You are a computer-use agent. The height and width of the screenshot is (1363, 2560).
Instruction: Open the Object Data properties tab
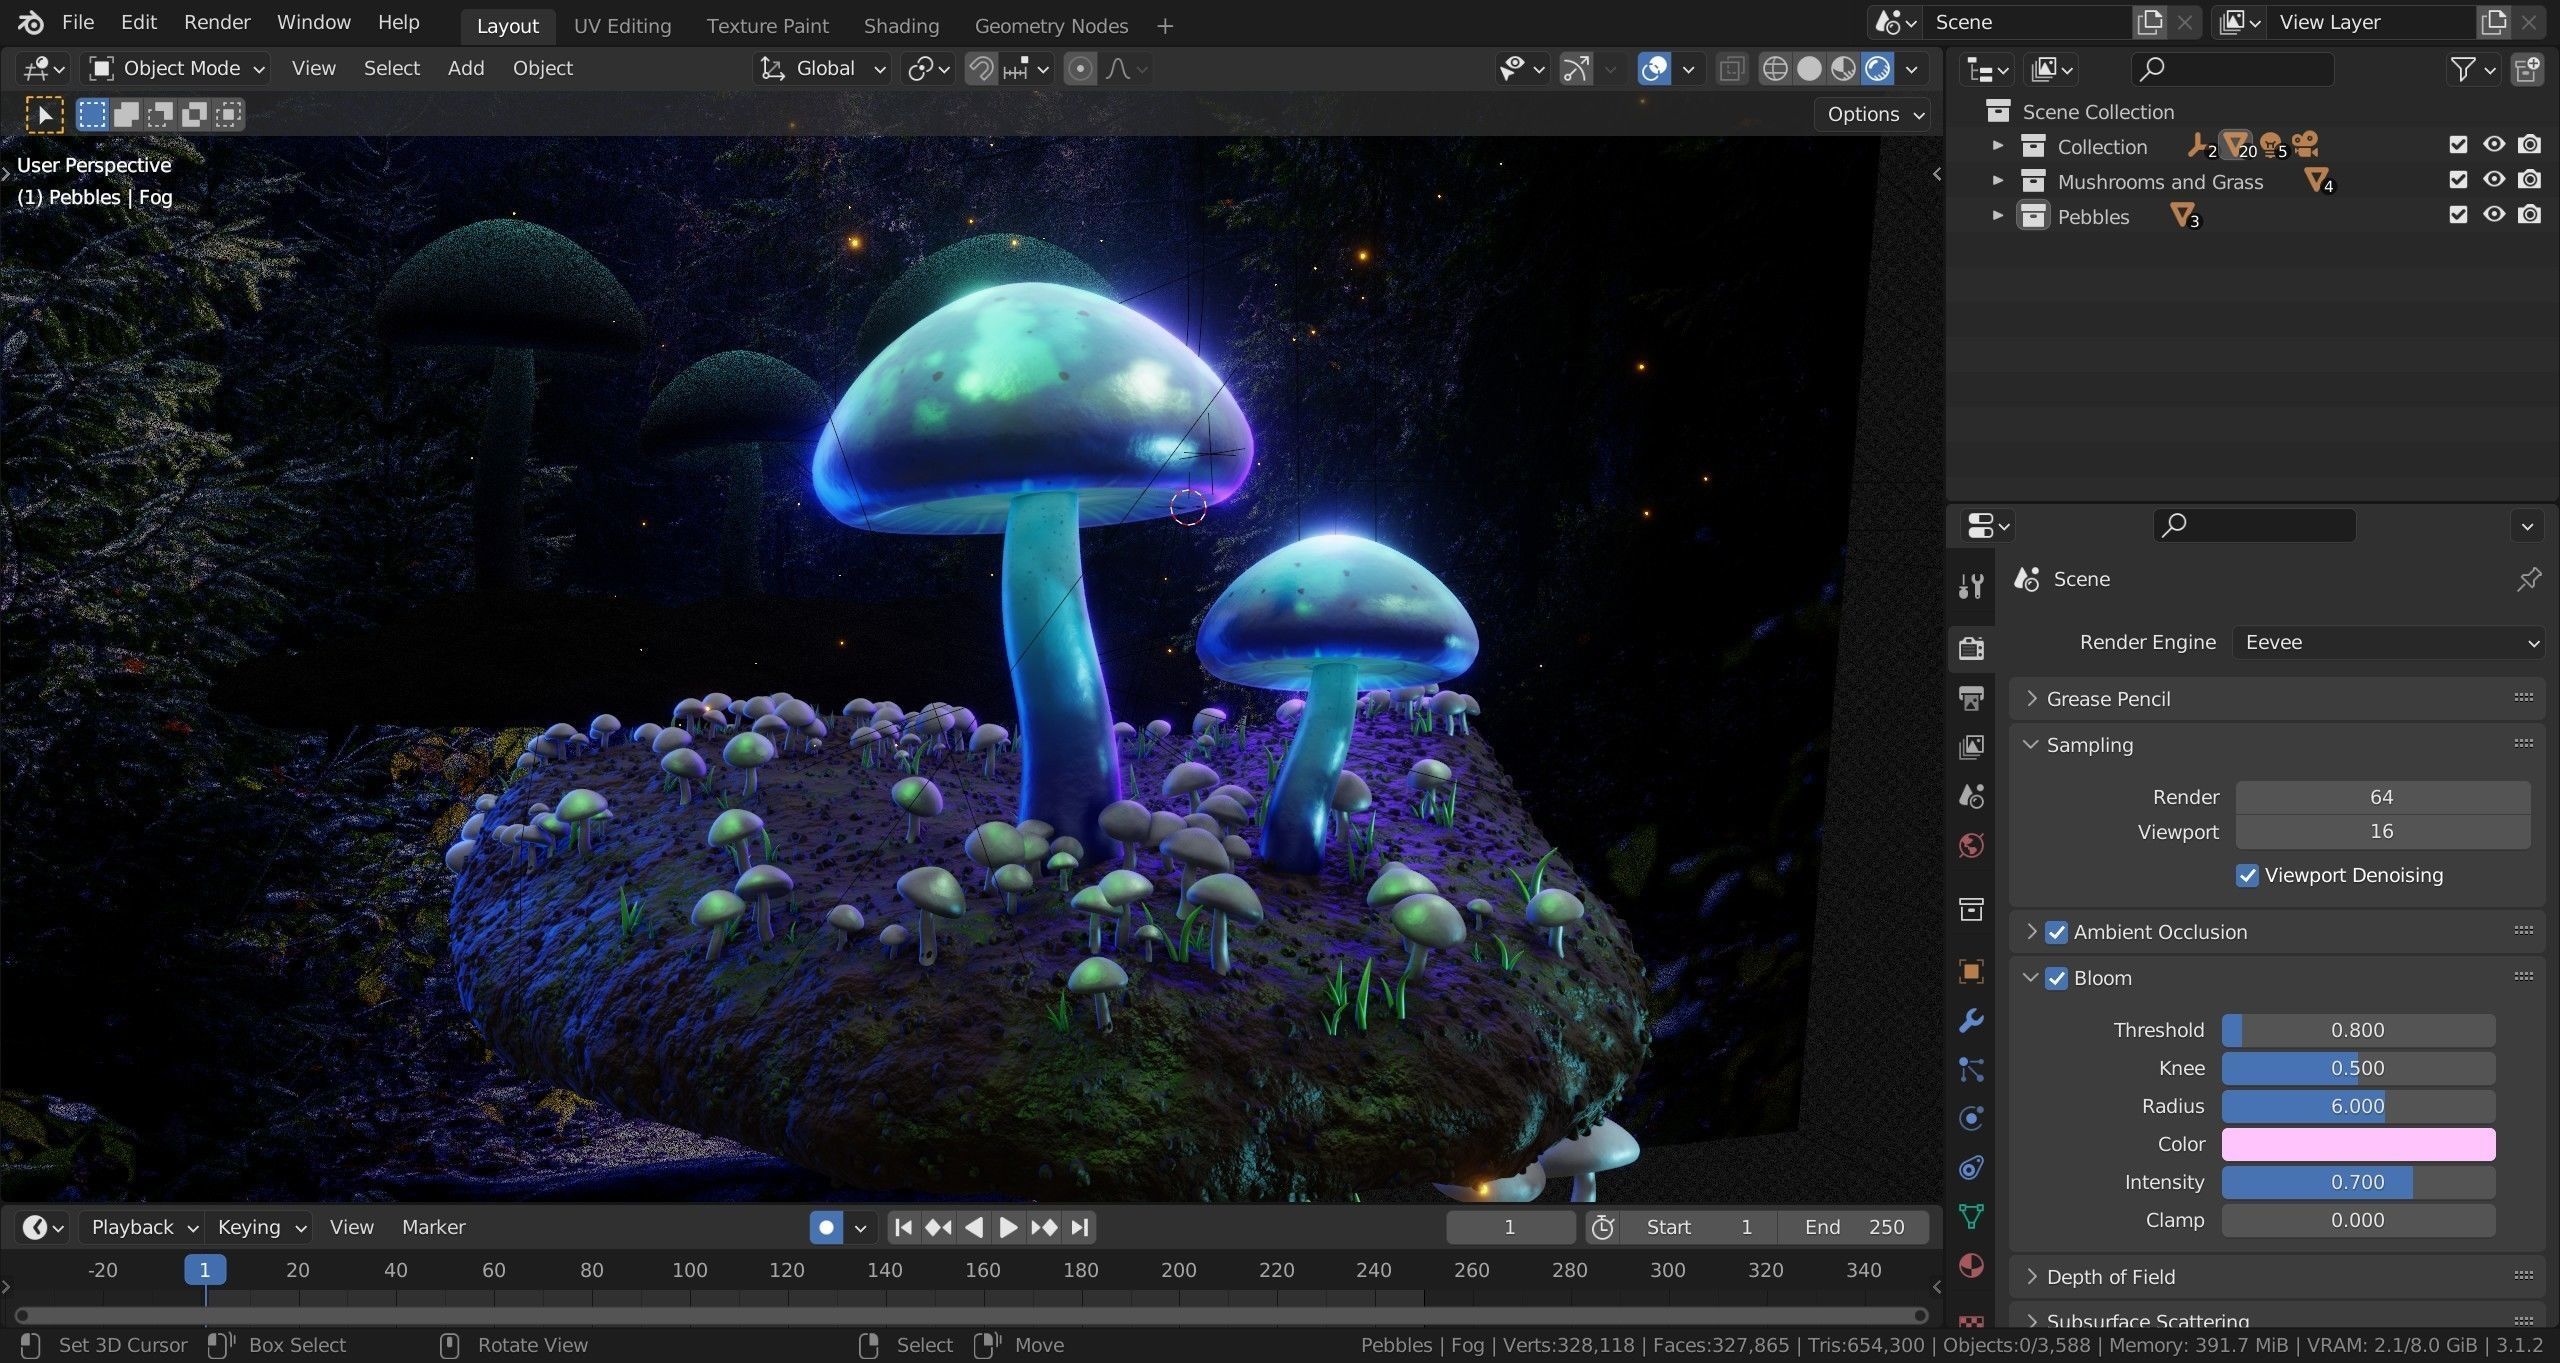1970,1216
